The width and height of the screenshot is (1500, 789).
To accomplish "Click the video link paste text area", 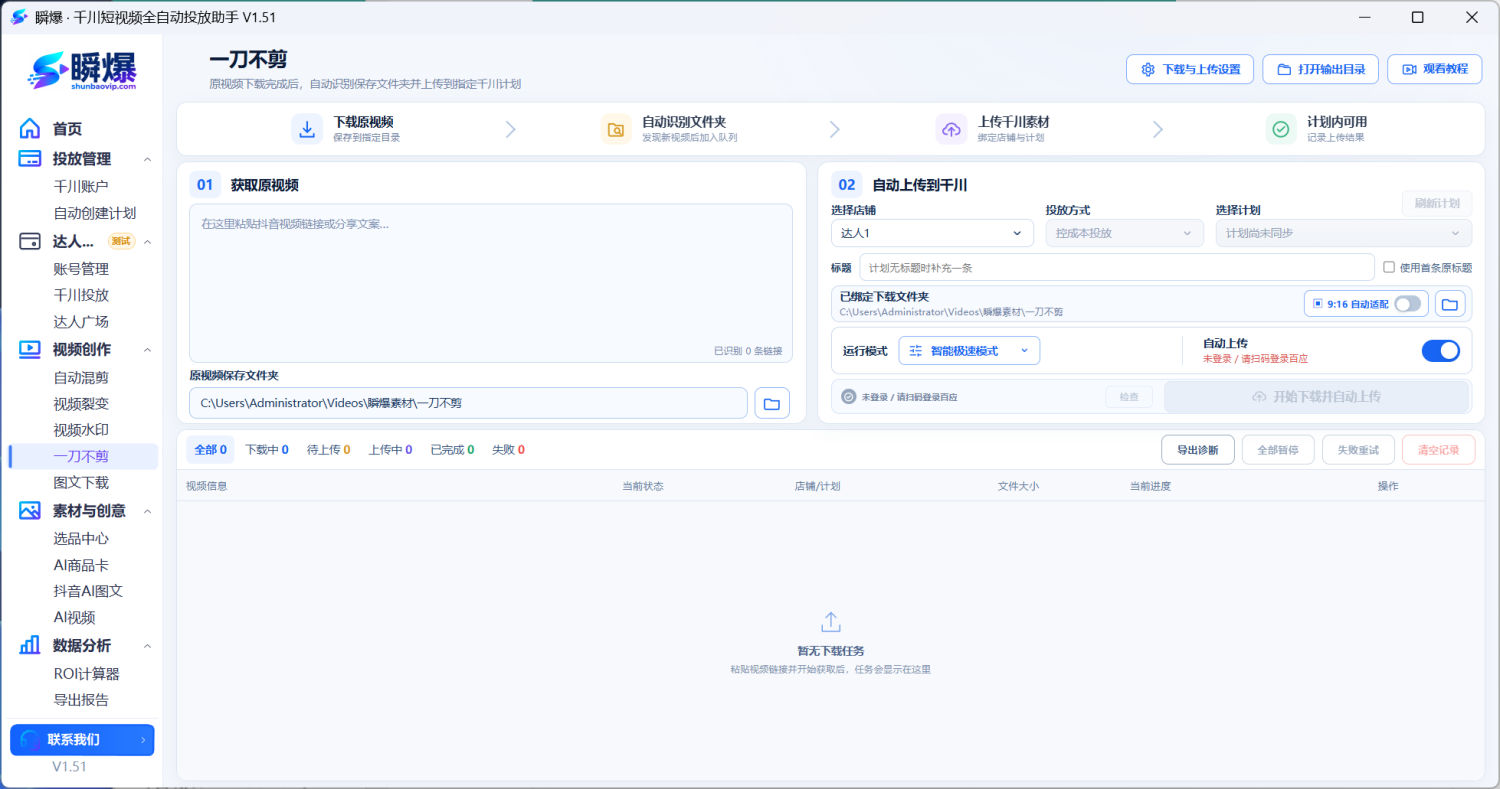I will point(491,283).
